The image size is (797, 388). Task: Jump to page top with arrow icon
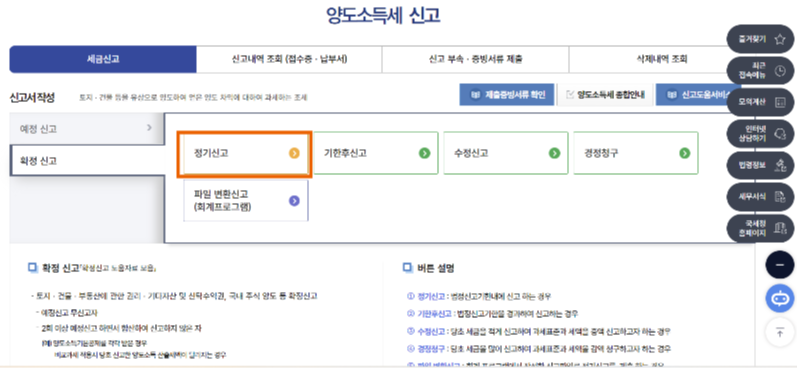click(780, 332)
